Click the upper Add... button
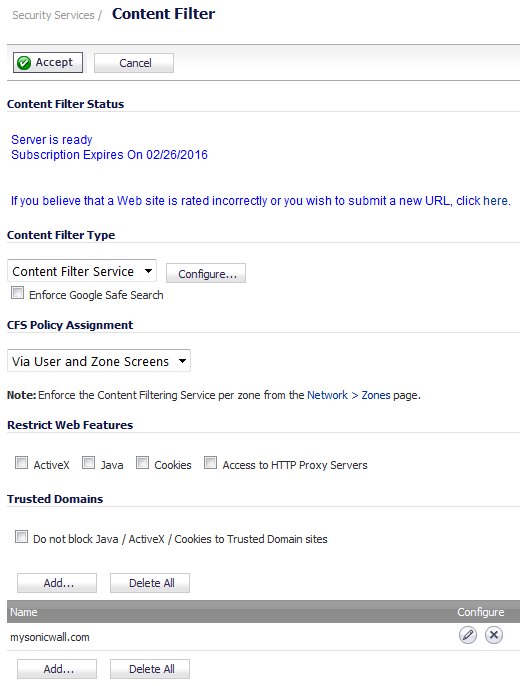Image resolution: width=520 pixels, height=686 pixels. coord(57,583)
